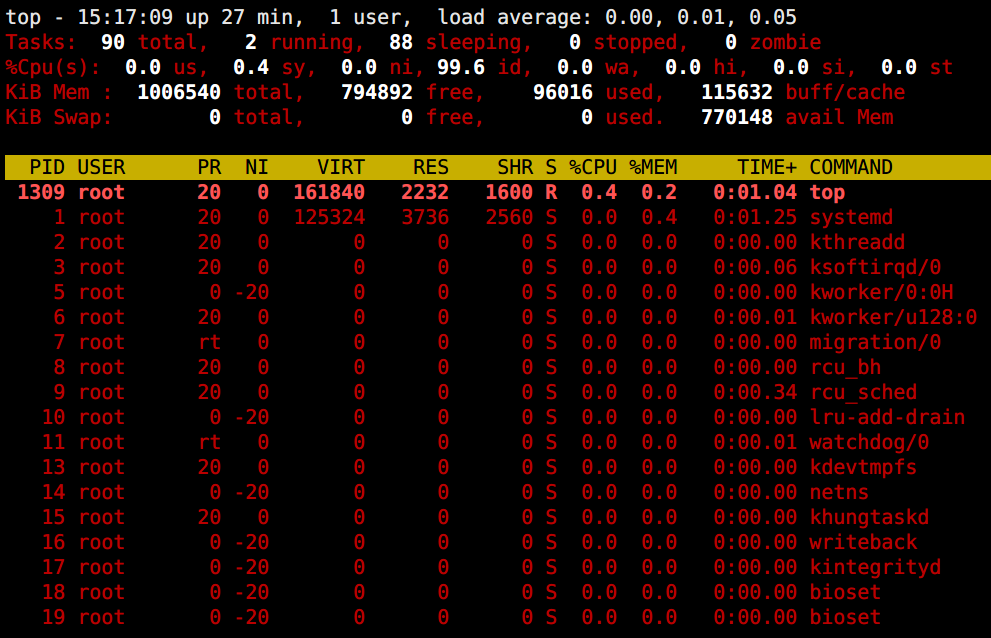Click the systemd command name
991x638 pixels.
pos(851,218)
